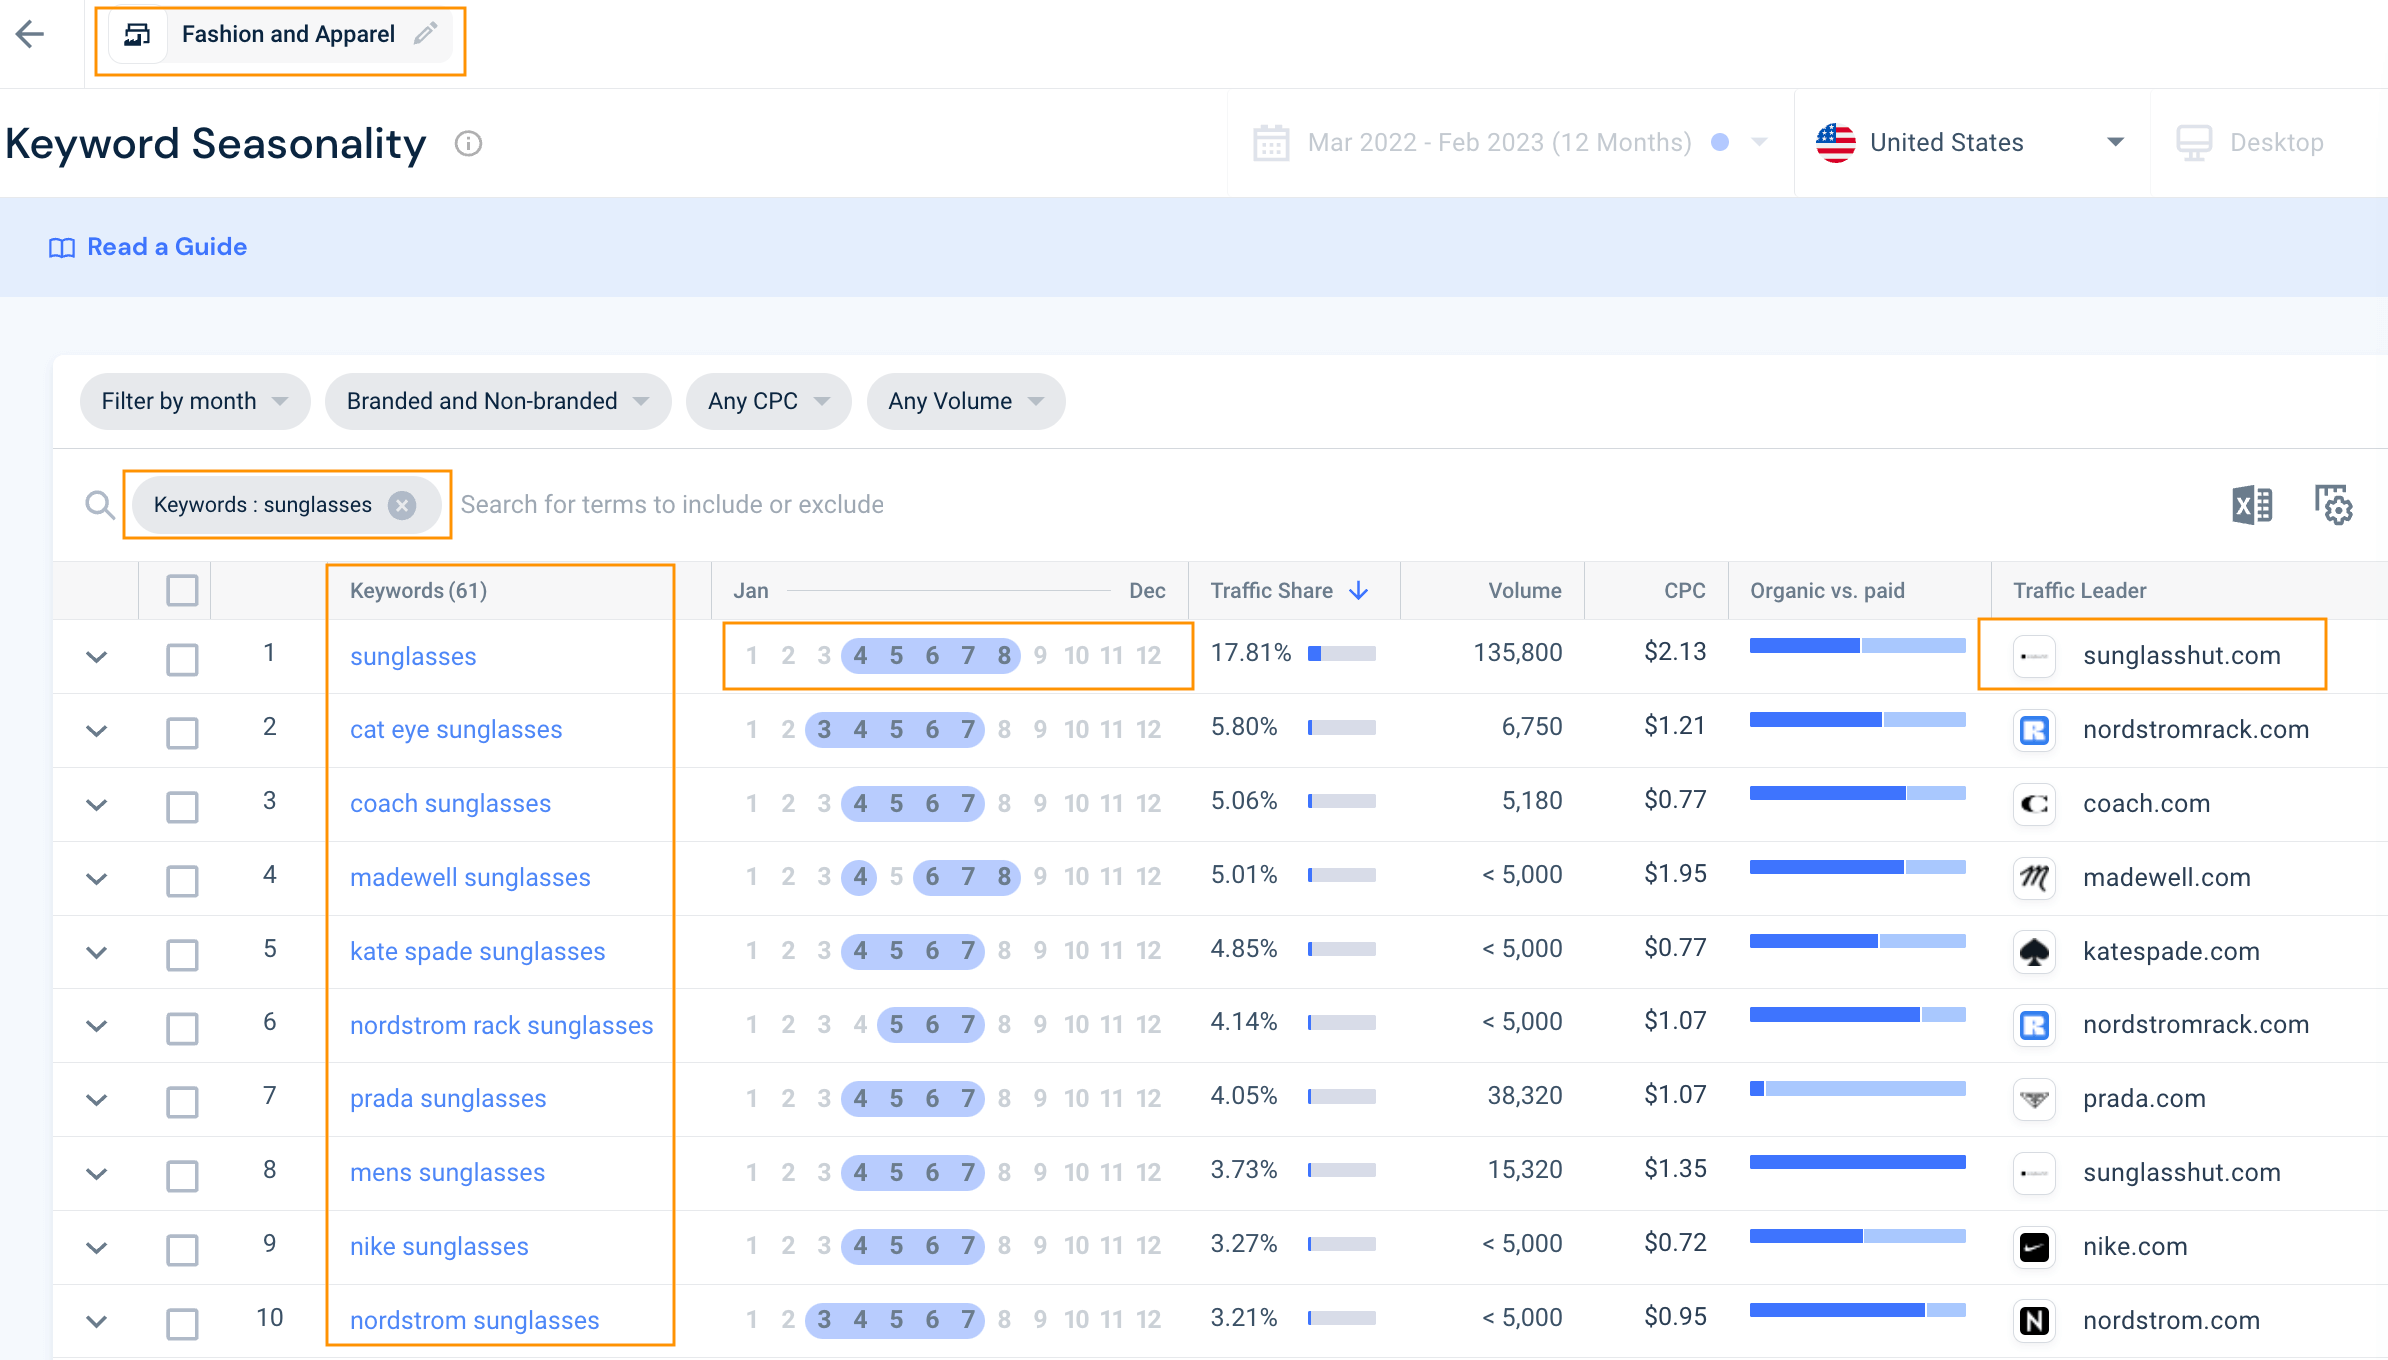The image size is (2388, 1360).
Task: Click the katespade.com favicon
Action: [x=2034, y=952]
